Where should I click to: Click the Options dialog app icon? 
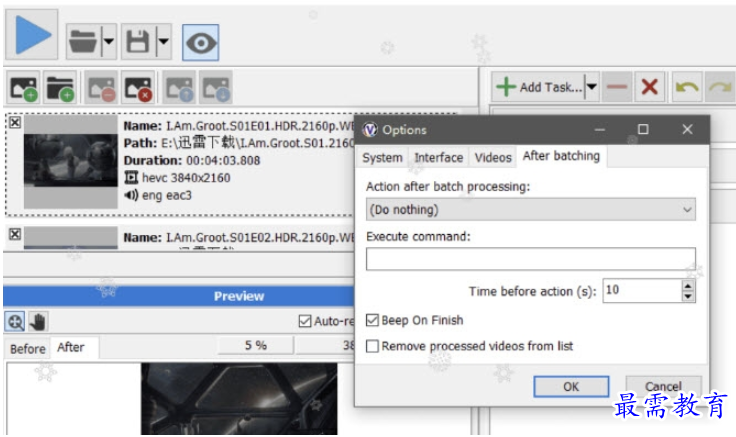[370, 130]
